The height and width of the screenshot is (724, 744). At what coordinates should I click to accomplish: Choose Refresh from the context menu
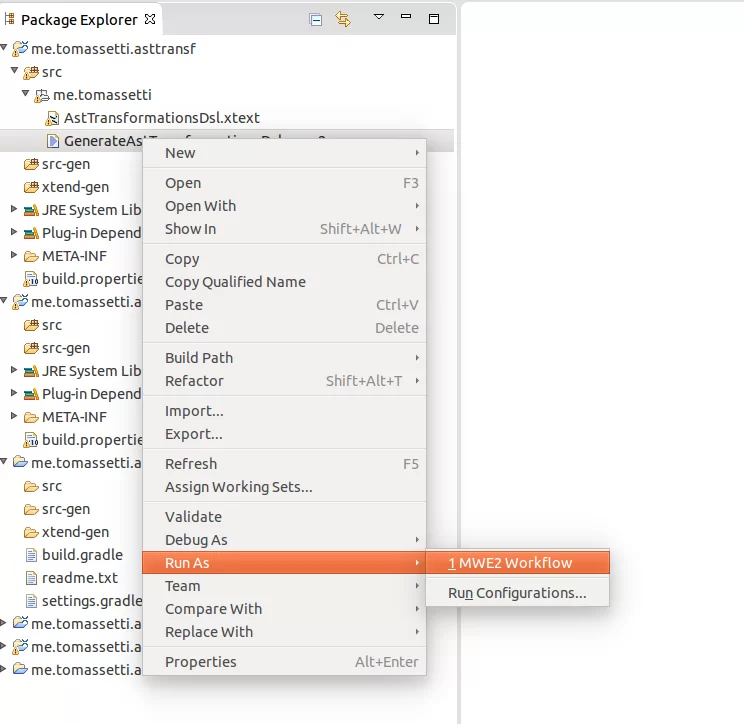tap(284, 464)
